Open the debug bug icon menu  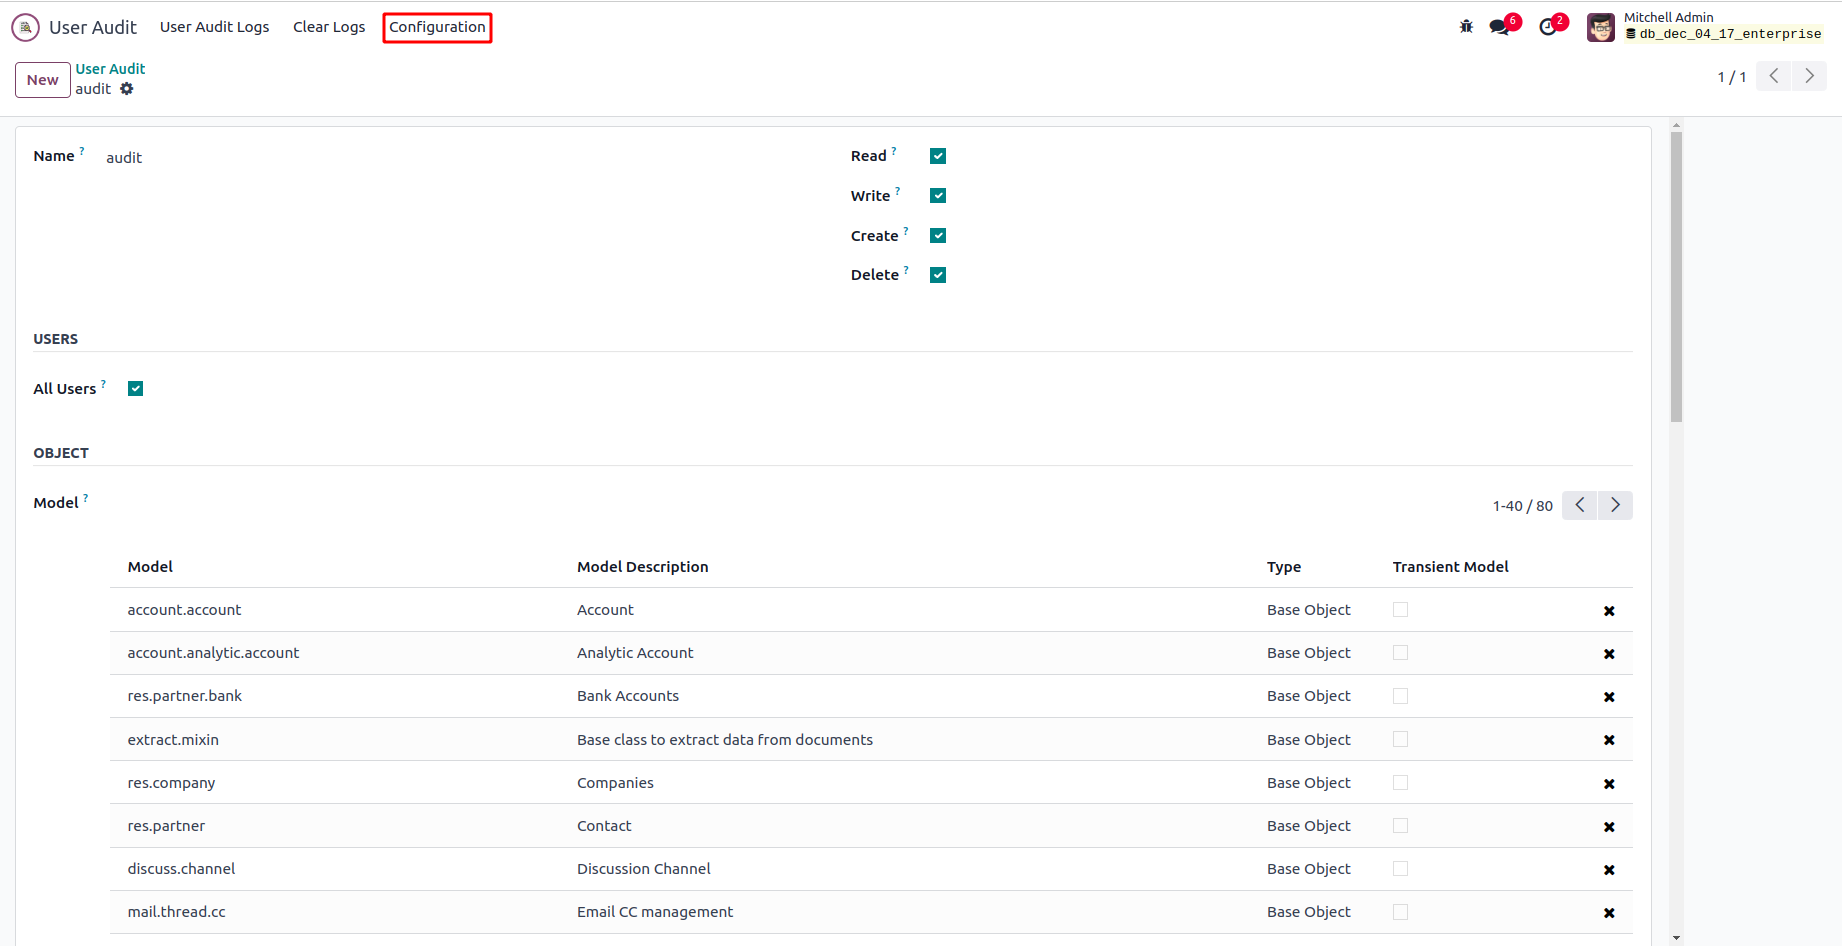coord(1466,27)
